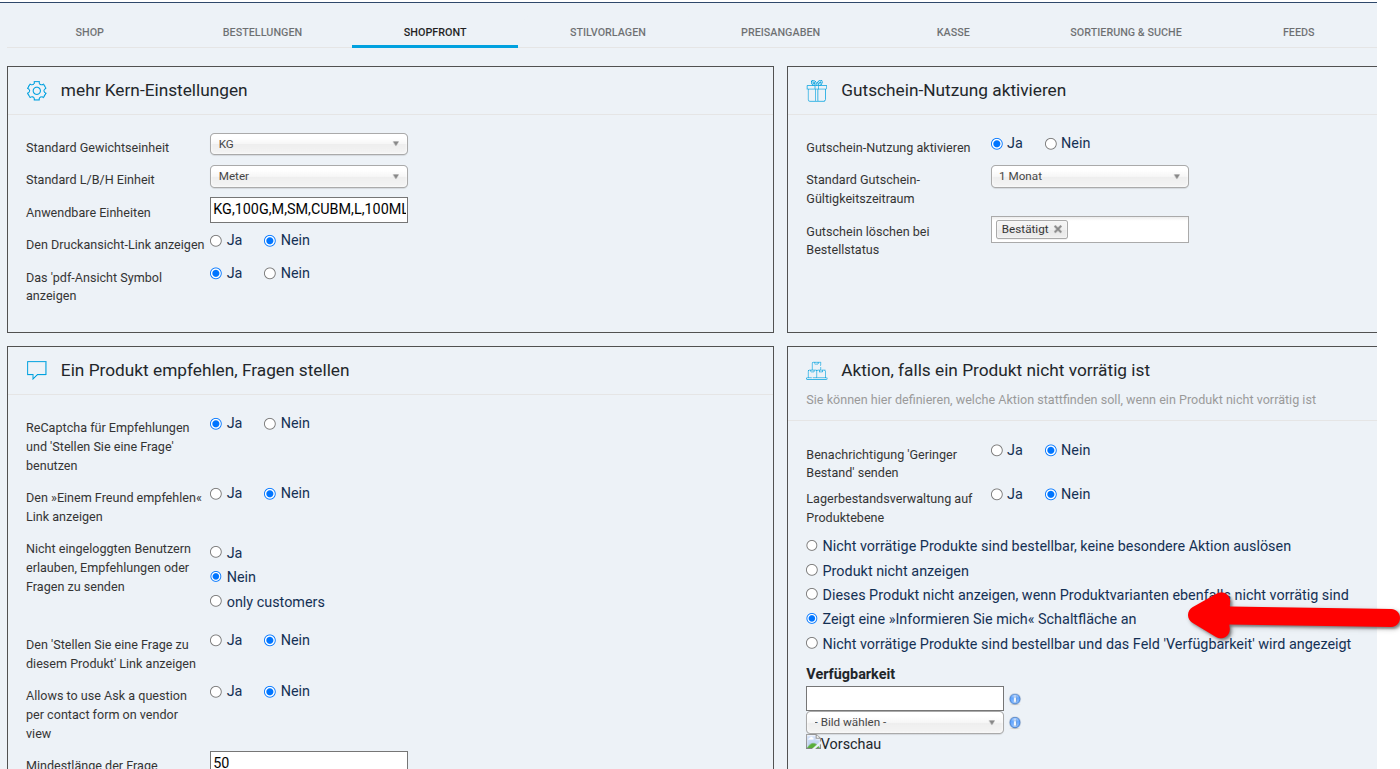Image resolution: width=1400 pixels, height=769 pixels.
Task: Click the Anwendbare Einheiten text field
Action: pyautogui.click(x=308, y=210)
